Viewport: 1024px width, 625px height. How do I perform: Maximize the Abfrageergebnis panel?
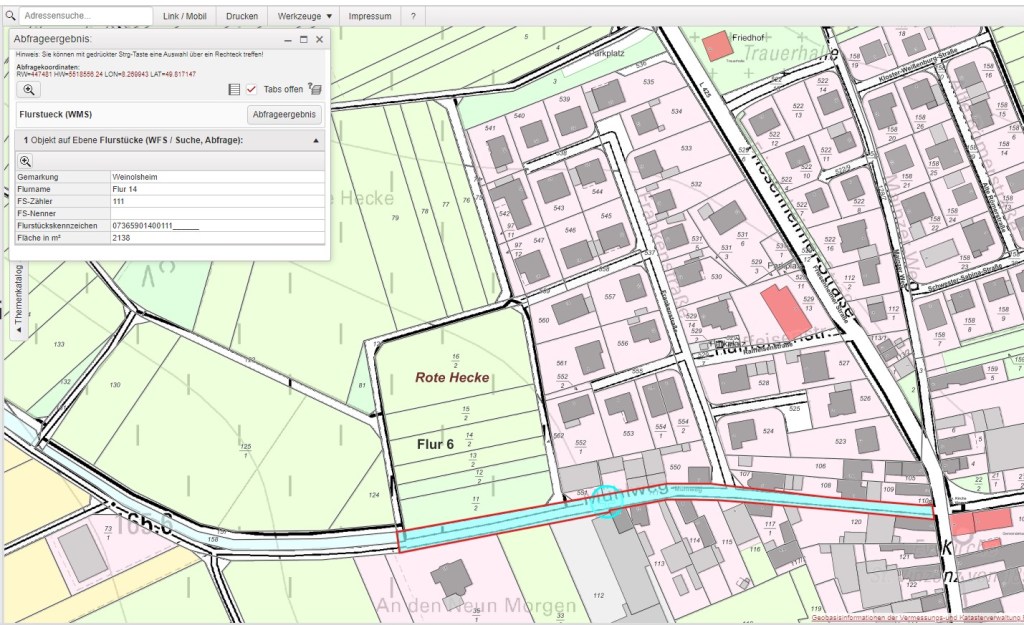(304, 39)
